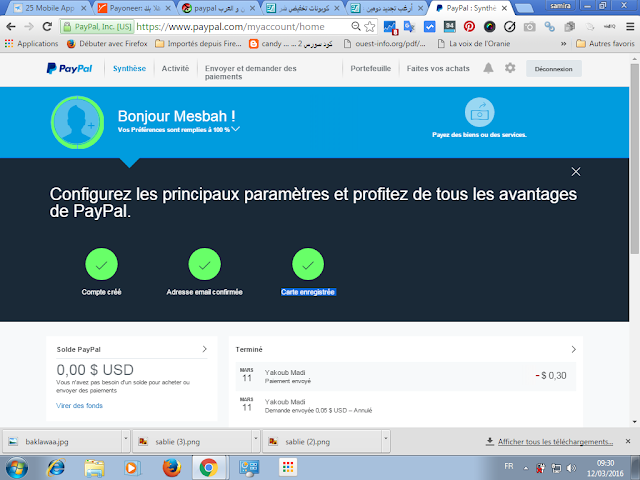Click the camera screenshot extension icon
This screenshot has height=480, width=640.
(529, 27)
